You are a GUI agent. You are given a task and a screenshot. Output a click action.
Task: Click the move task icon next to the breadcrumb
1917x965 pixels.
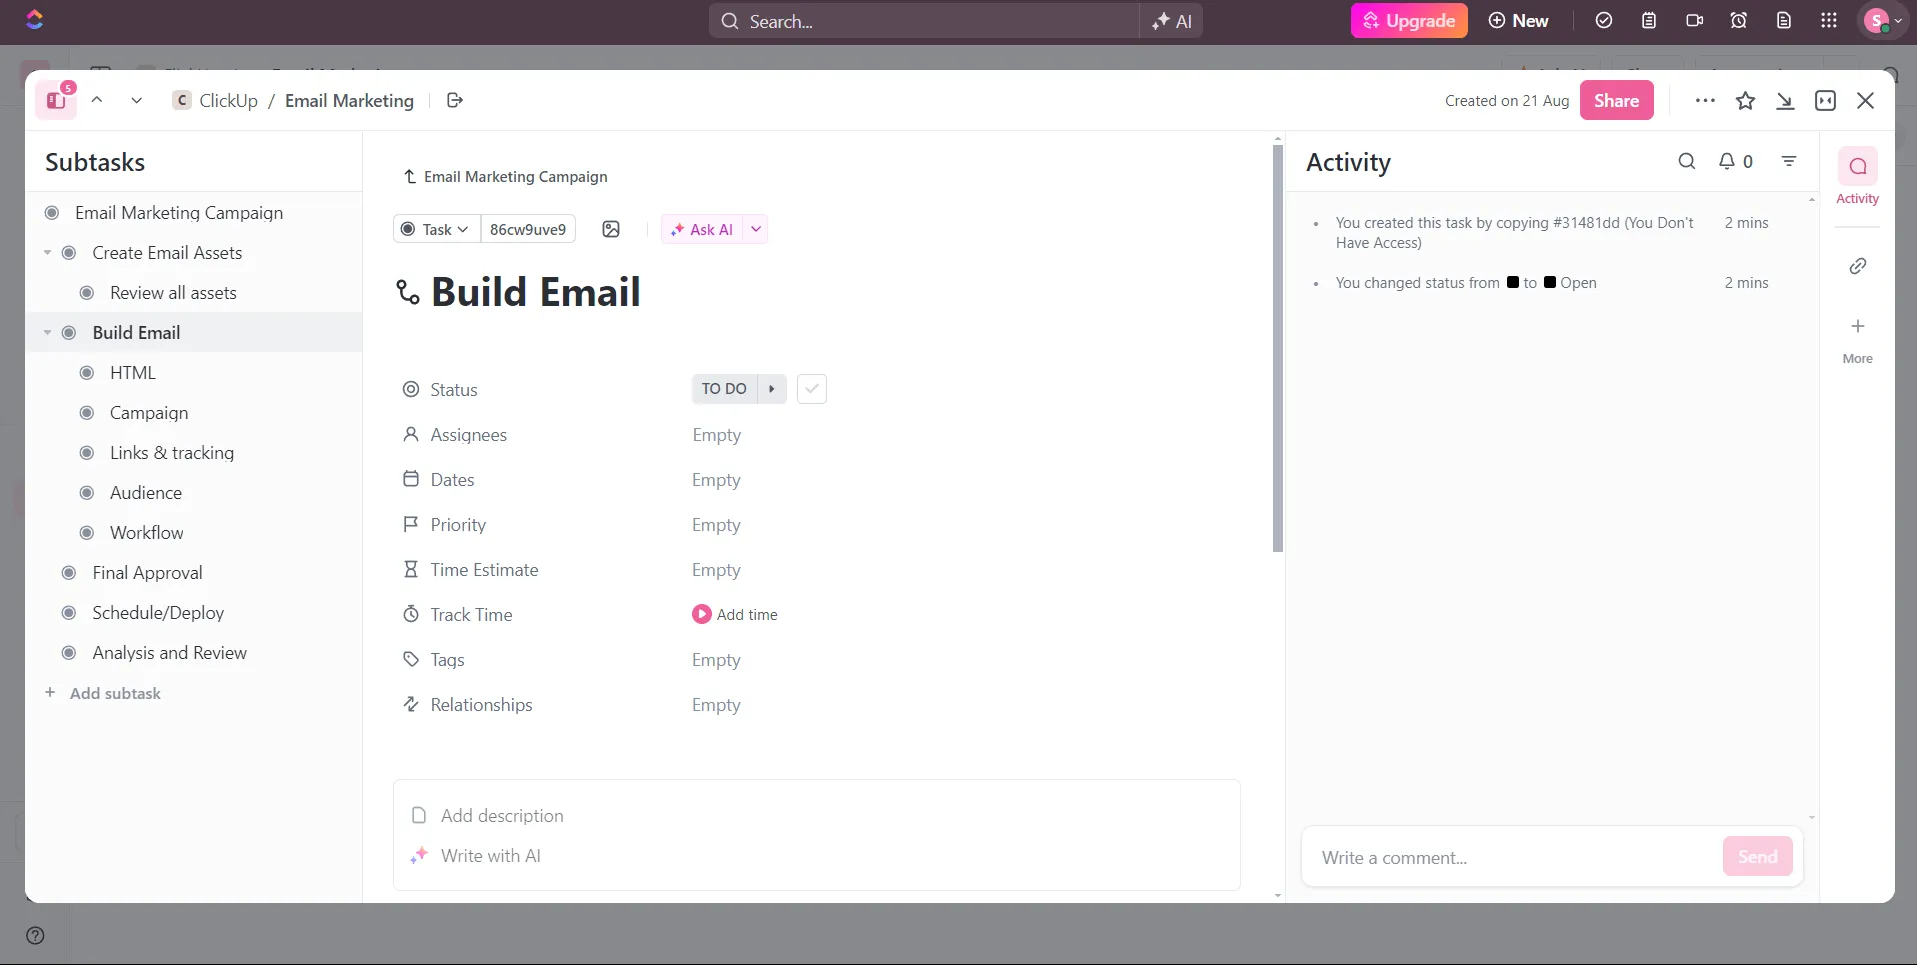455,100
